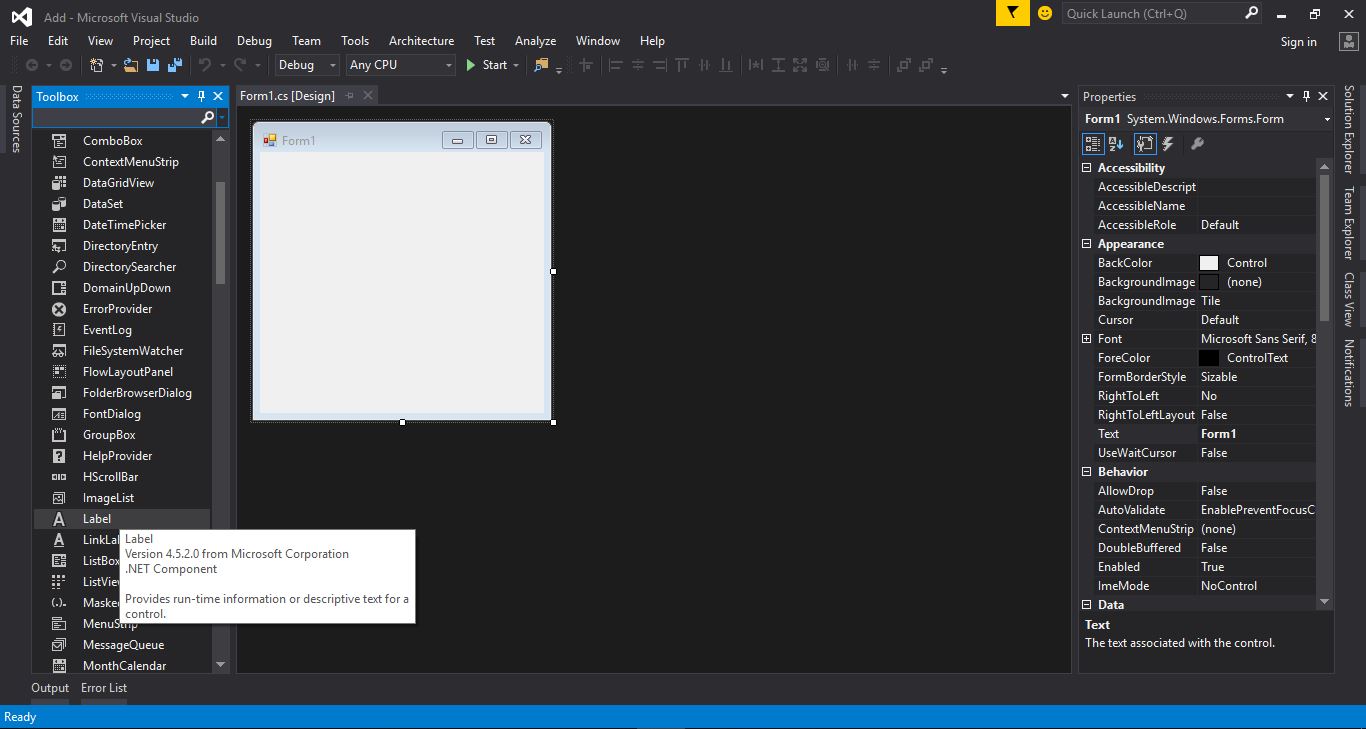1366x729 pixels.
Task: Click the BackColor color swatch
Action: click(1209, 263)
